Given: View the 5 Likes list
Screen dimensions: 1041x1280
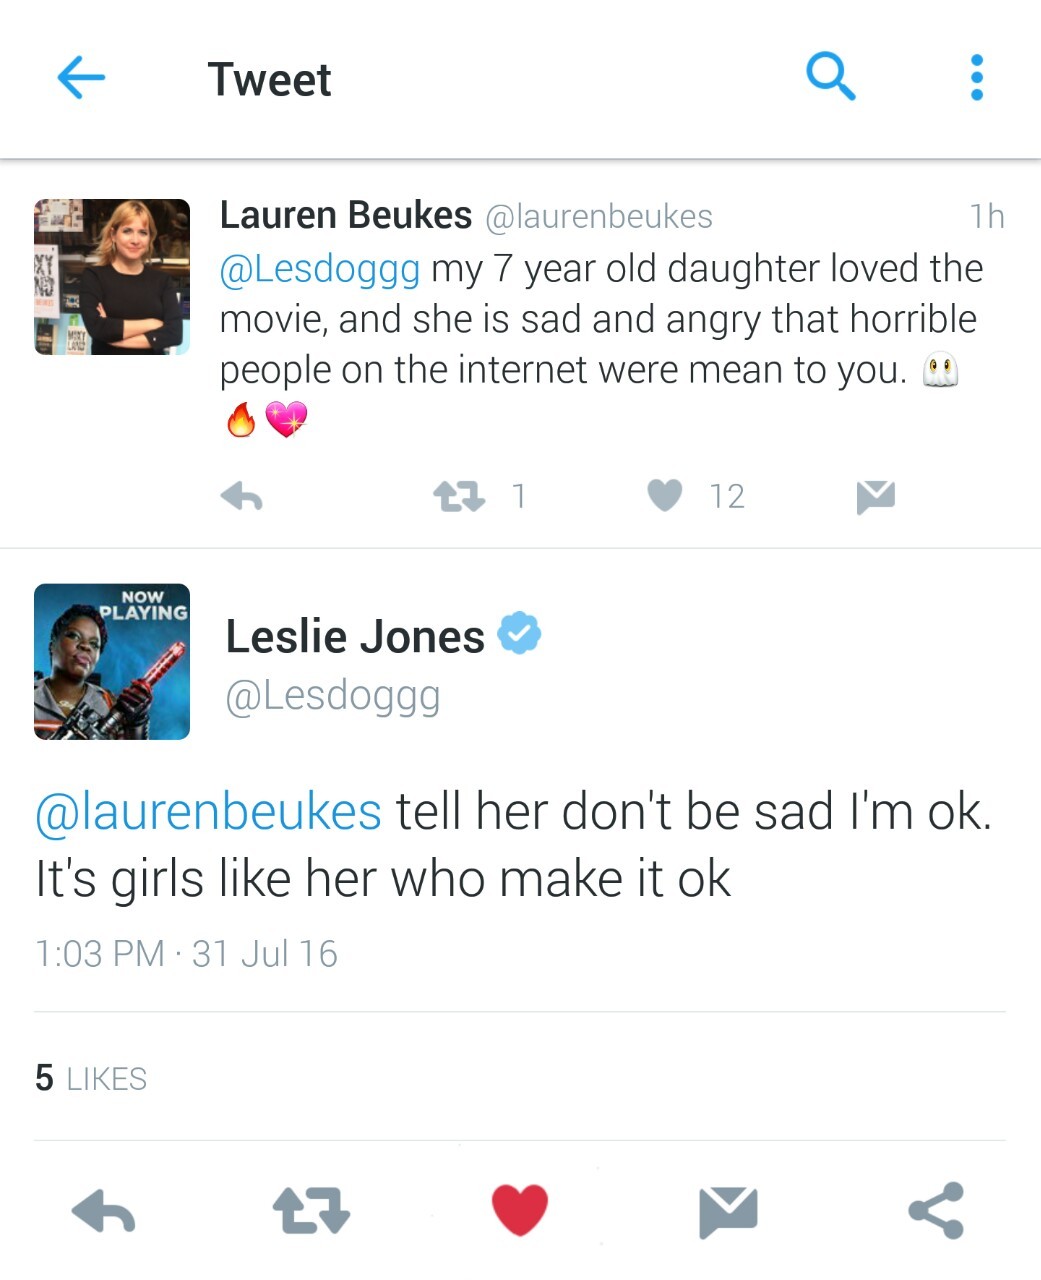Looking at the screenshot, I should [91, 1078].
